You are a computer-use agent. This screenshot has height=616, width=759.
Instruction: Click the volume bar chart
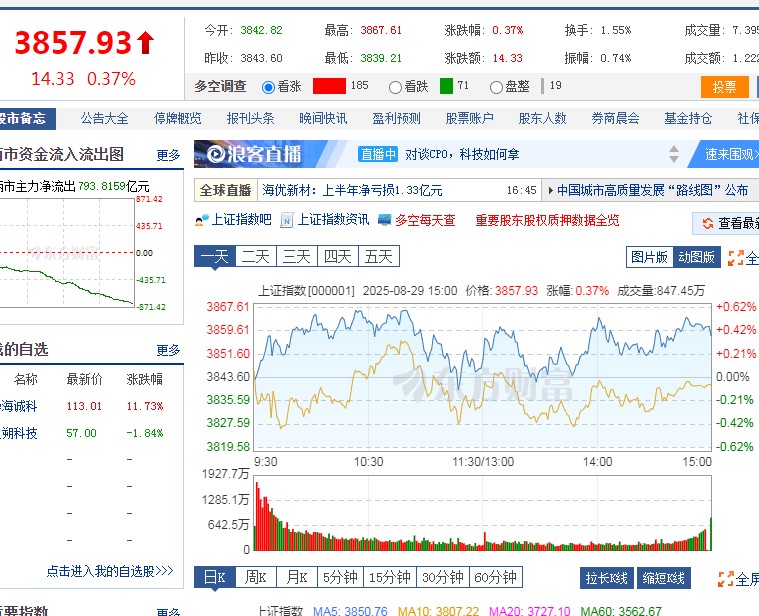[483, 513]
